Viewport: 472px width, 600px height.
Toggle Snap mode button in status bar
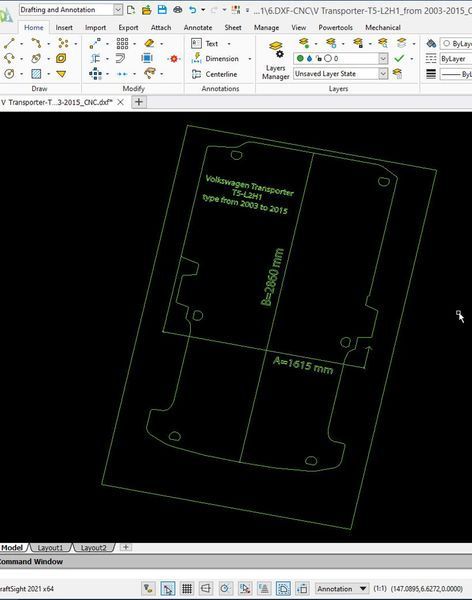click(168, 589)
